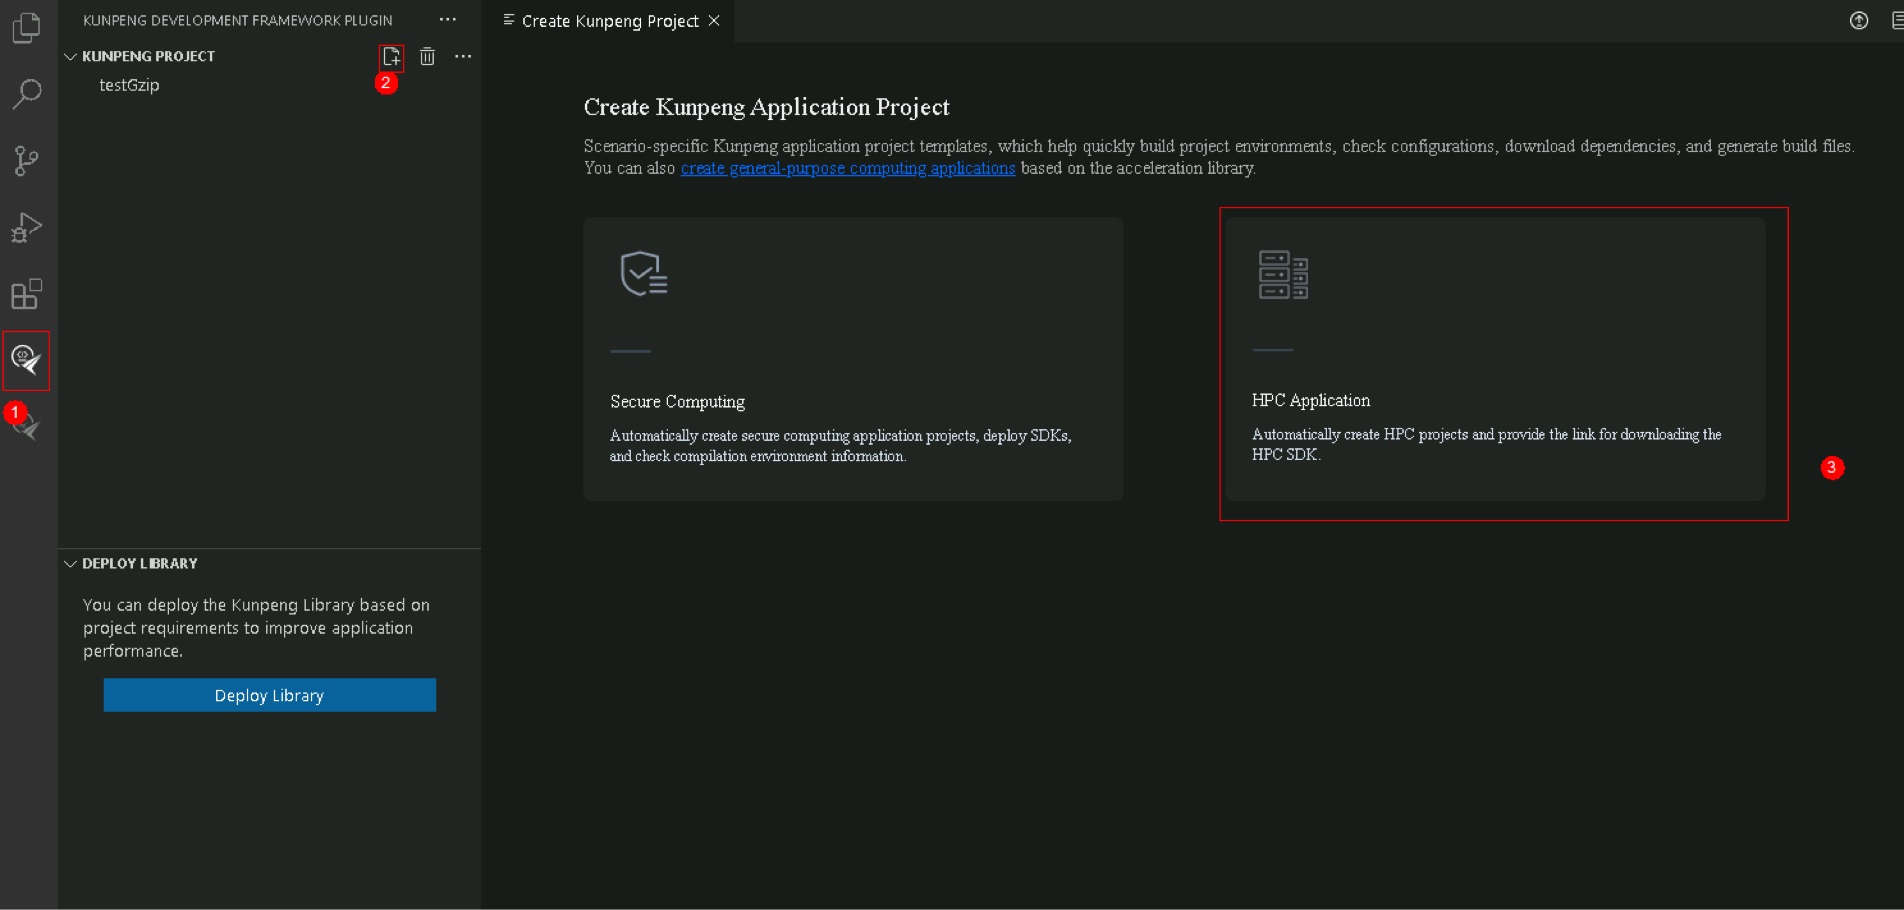This screenshot has width=1904, height=910.
Task: Open the Extensions view icon
Action: click(x=27, y=294)
